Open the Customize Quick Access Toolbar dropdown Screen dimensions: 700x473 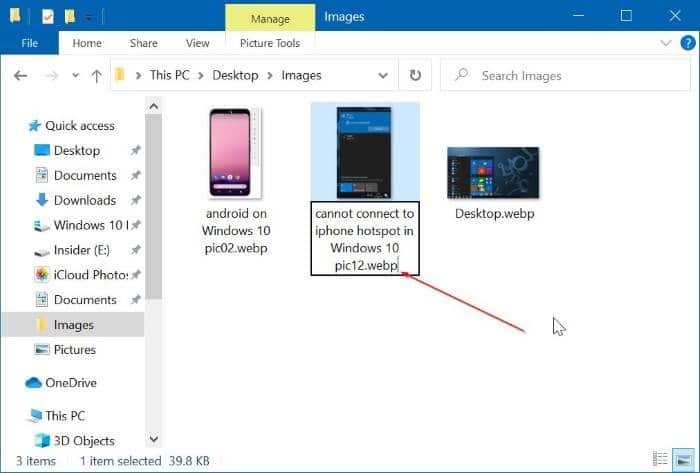click(89, 18)
